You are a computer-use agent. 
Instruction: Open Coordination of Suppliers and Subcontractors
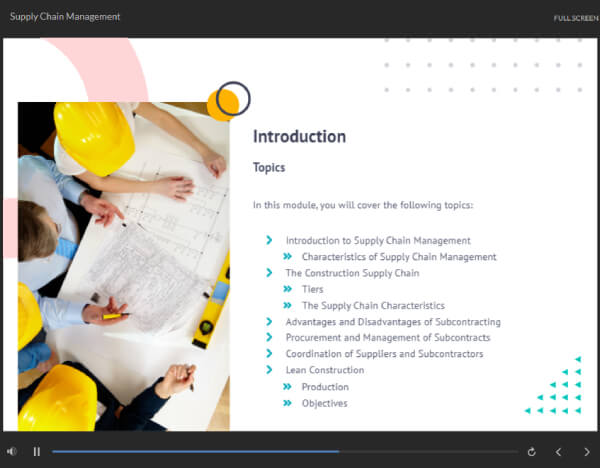point(384,354)
